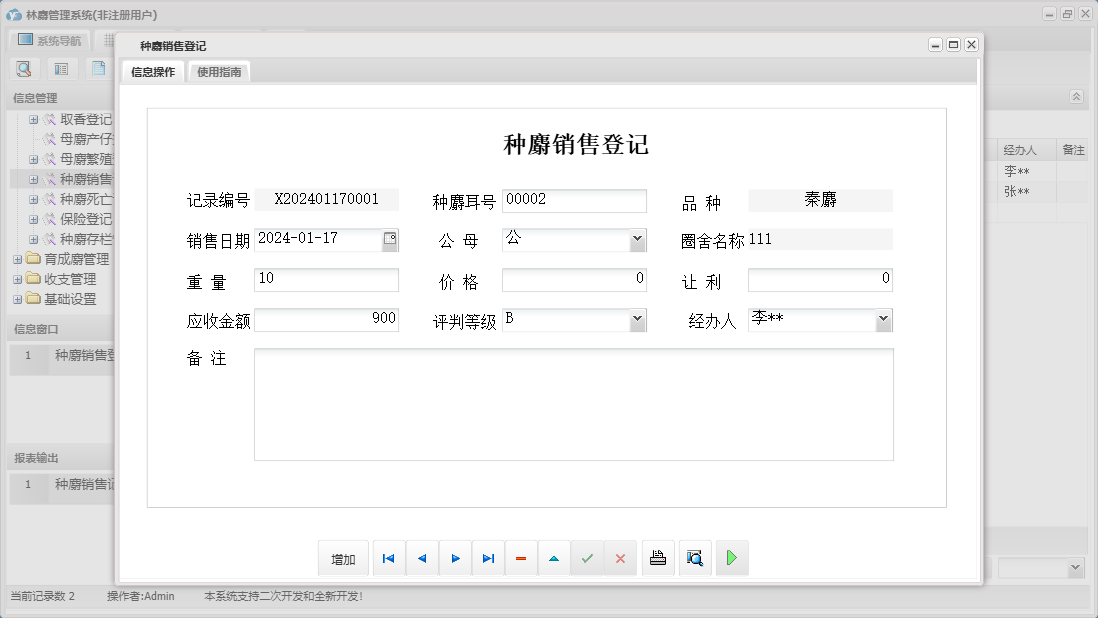The height and width of the screenshot is (618, 1098).
Task: Switch to the 使用指南 tab
Action: click(x=218, y=71)
